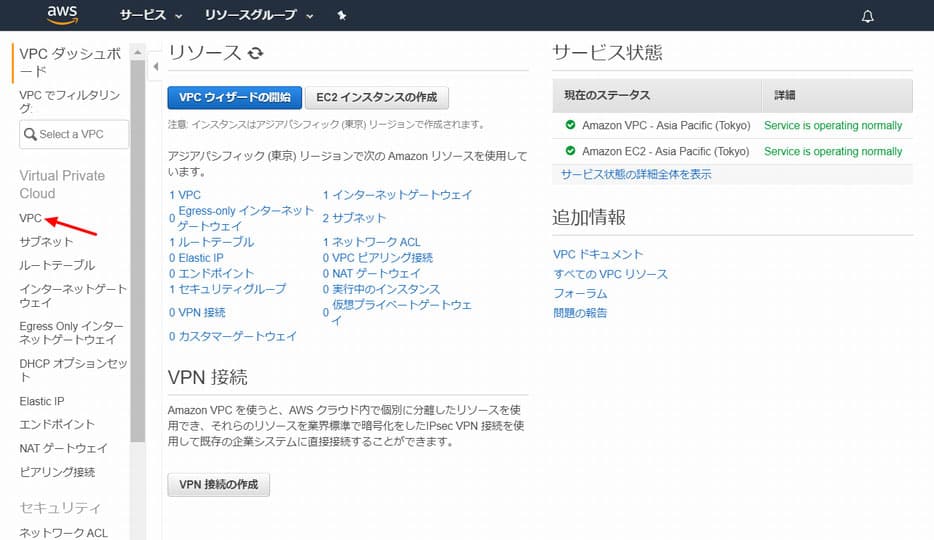Image resolution: width=934 pixels, height=540 pixels.
Task: Open the 0 実行中のインスタンス resource link
Action: 381,289
